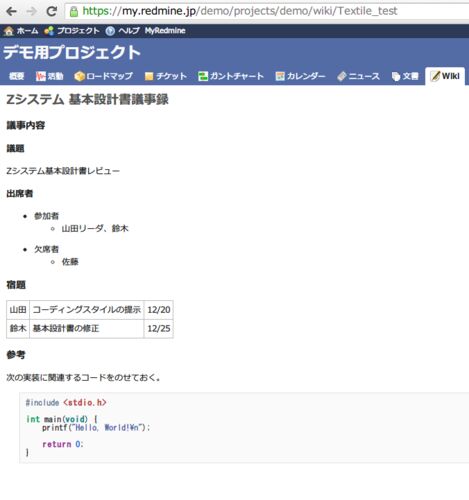Click the return 0 code line
Image resolution: width=469 pixels, height=500 pixels.
62,444
